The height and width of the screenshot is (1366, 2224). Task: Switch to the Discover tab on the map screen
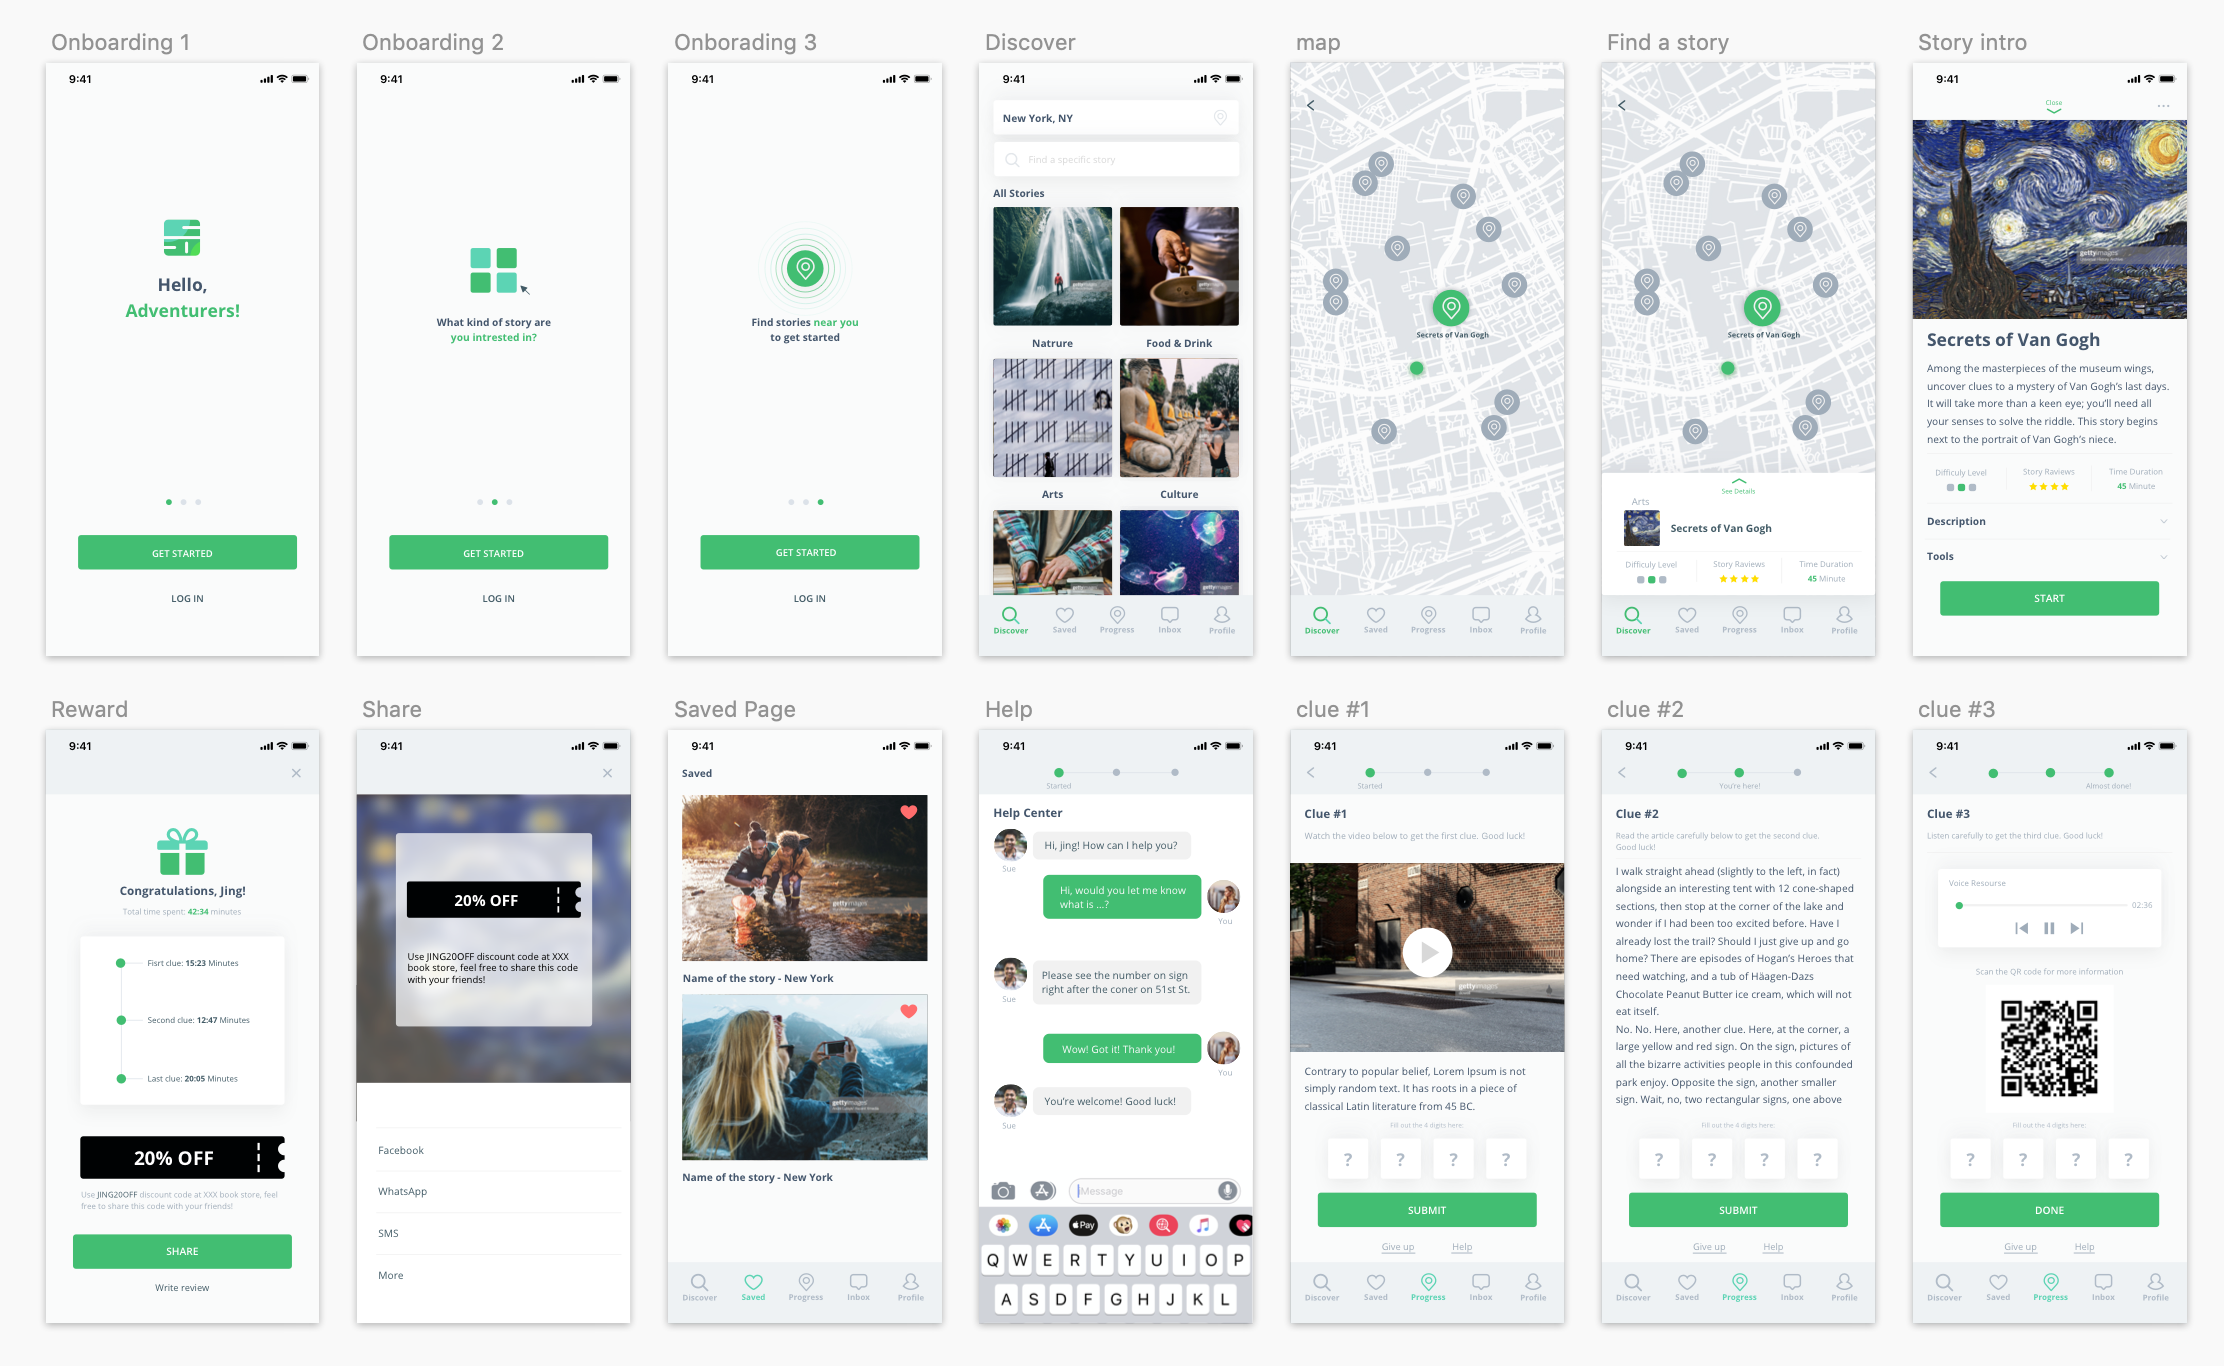(1322, 617)
